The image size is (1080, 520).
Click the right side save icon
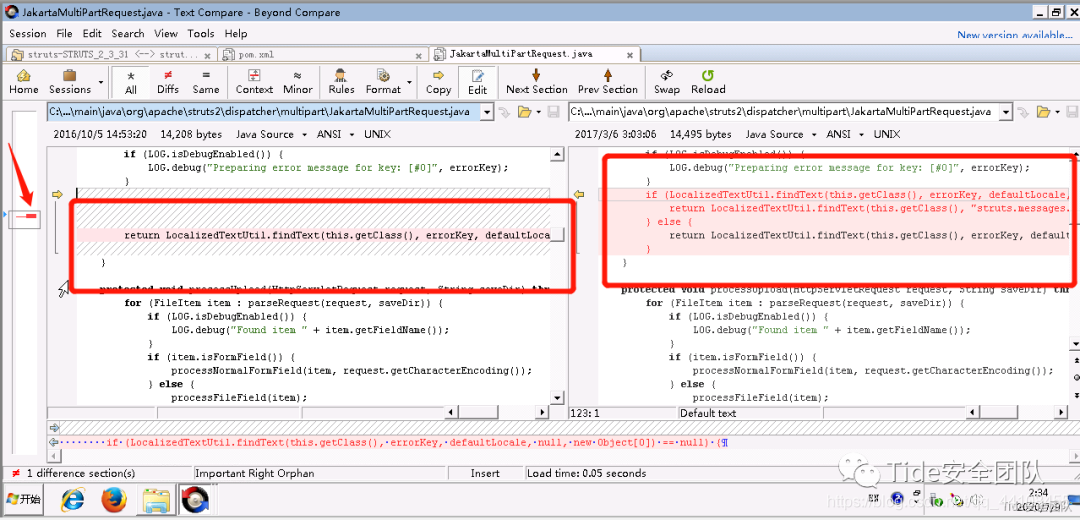(x=1072, y=112)
